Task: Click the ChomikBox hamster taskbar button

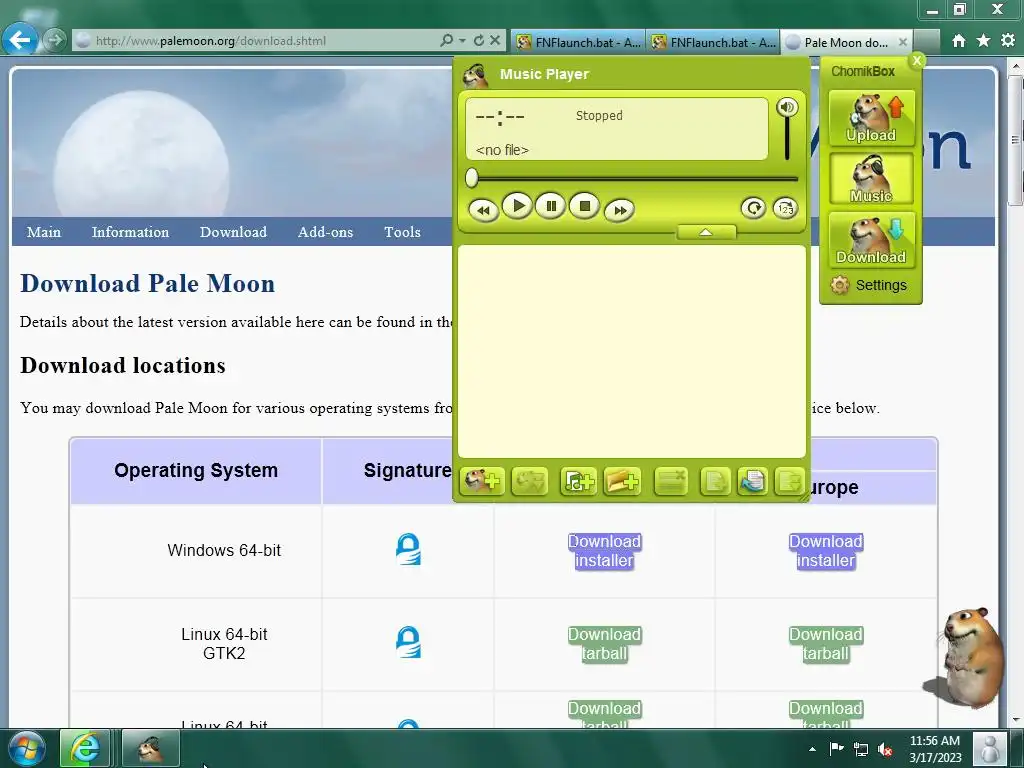Action: tap(150, 748)
